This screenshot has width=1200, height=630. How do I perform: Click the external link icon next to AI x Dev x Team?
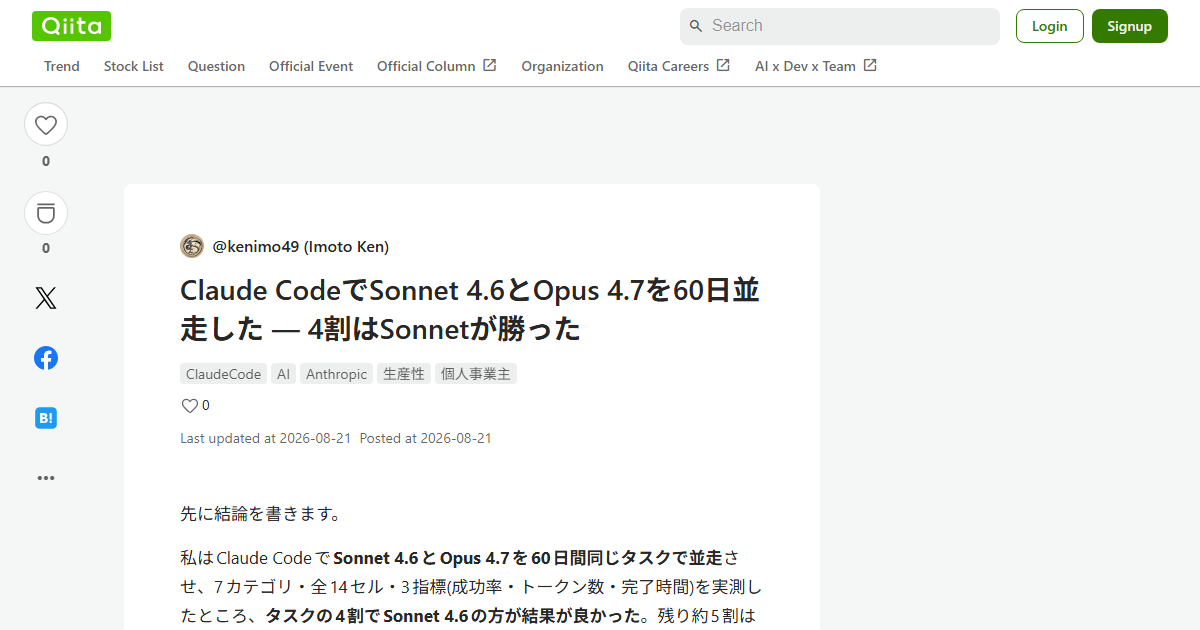pos(870,65)
